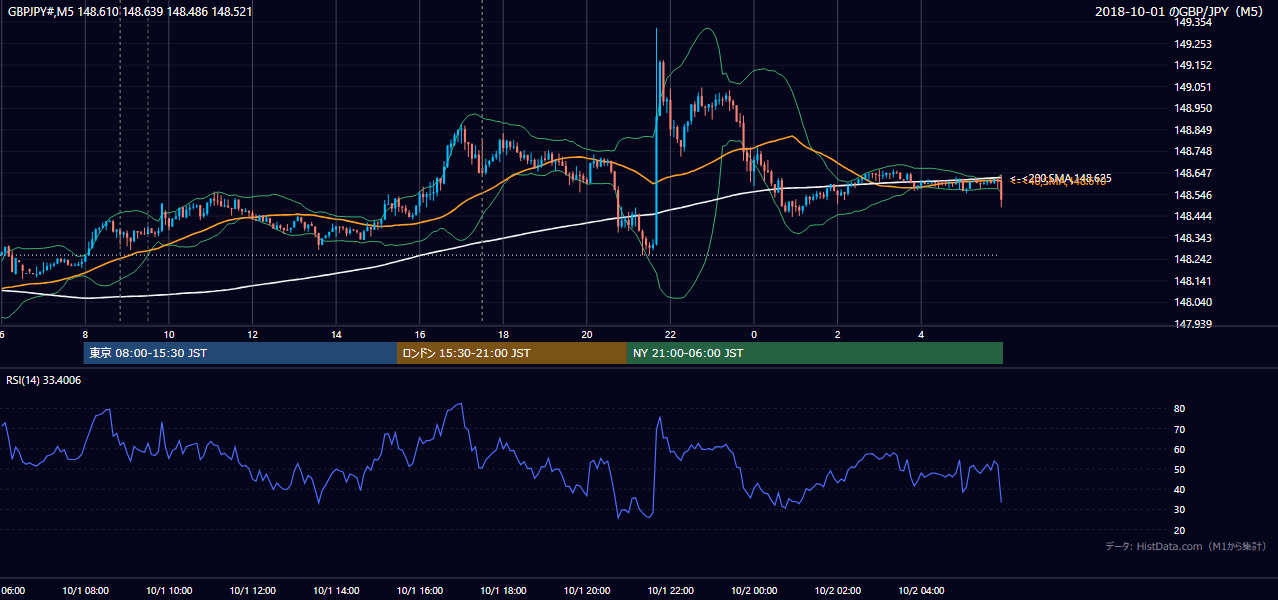1278x600 pixels.
Task: Click the 10/1 12:00 date label
Action: [252, 591]
